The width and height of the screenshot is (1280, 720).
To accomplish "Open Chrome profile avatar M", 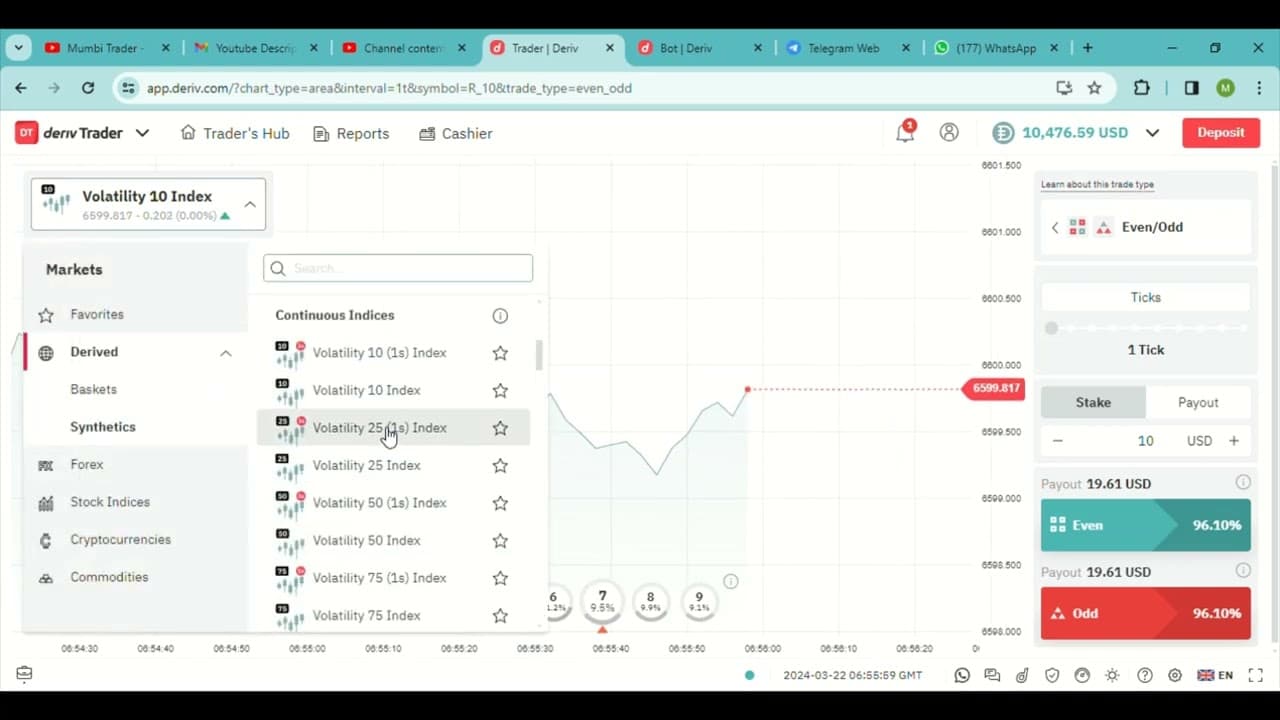I will coord(1226,88).
